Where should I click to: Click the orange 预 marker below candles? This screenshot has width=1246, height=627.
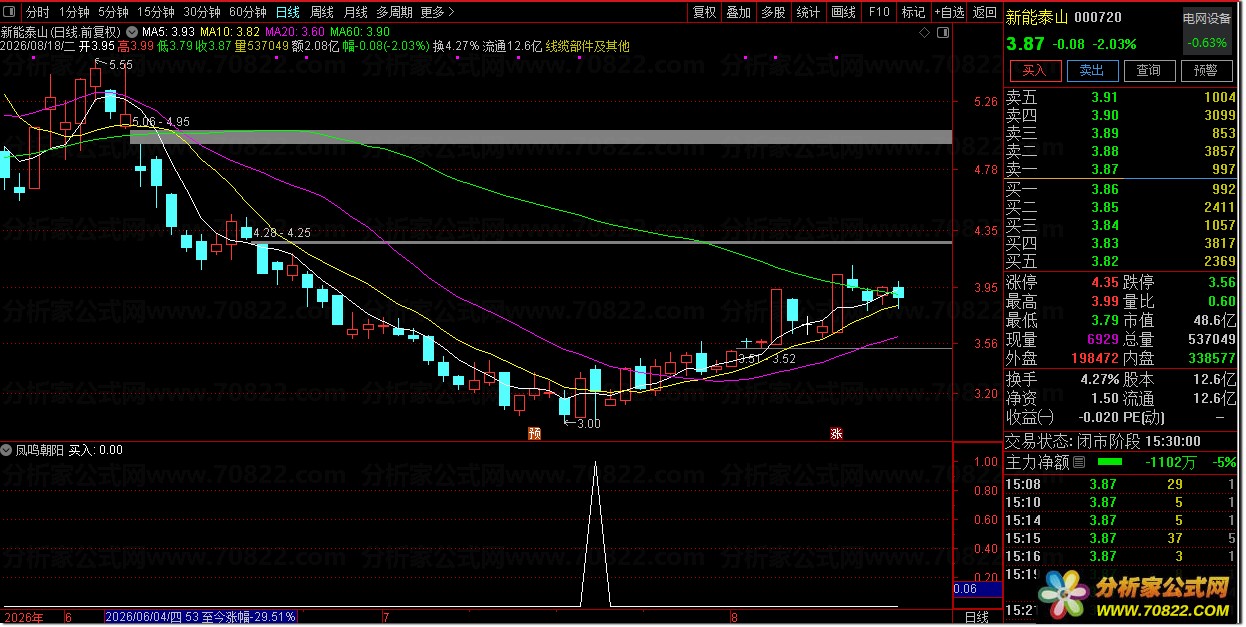[x=534, y=434]
